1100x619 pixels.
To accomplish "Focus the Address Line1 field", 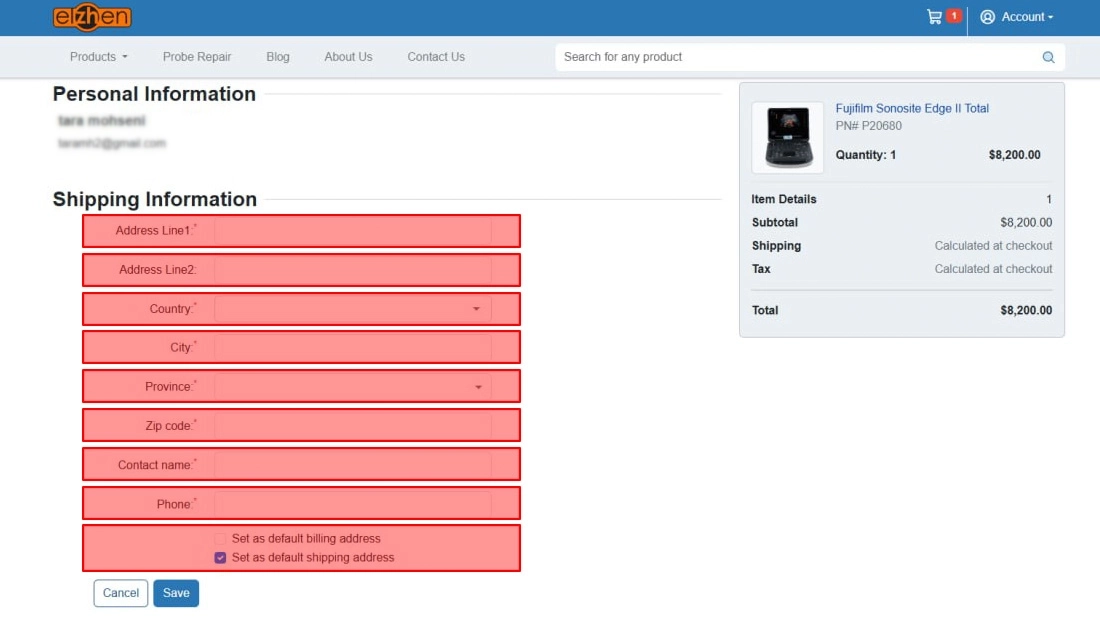I will [352, 231].
